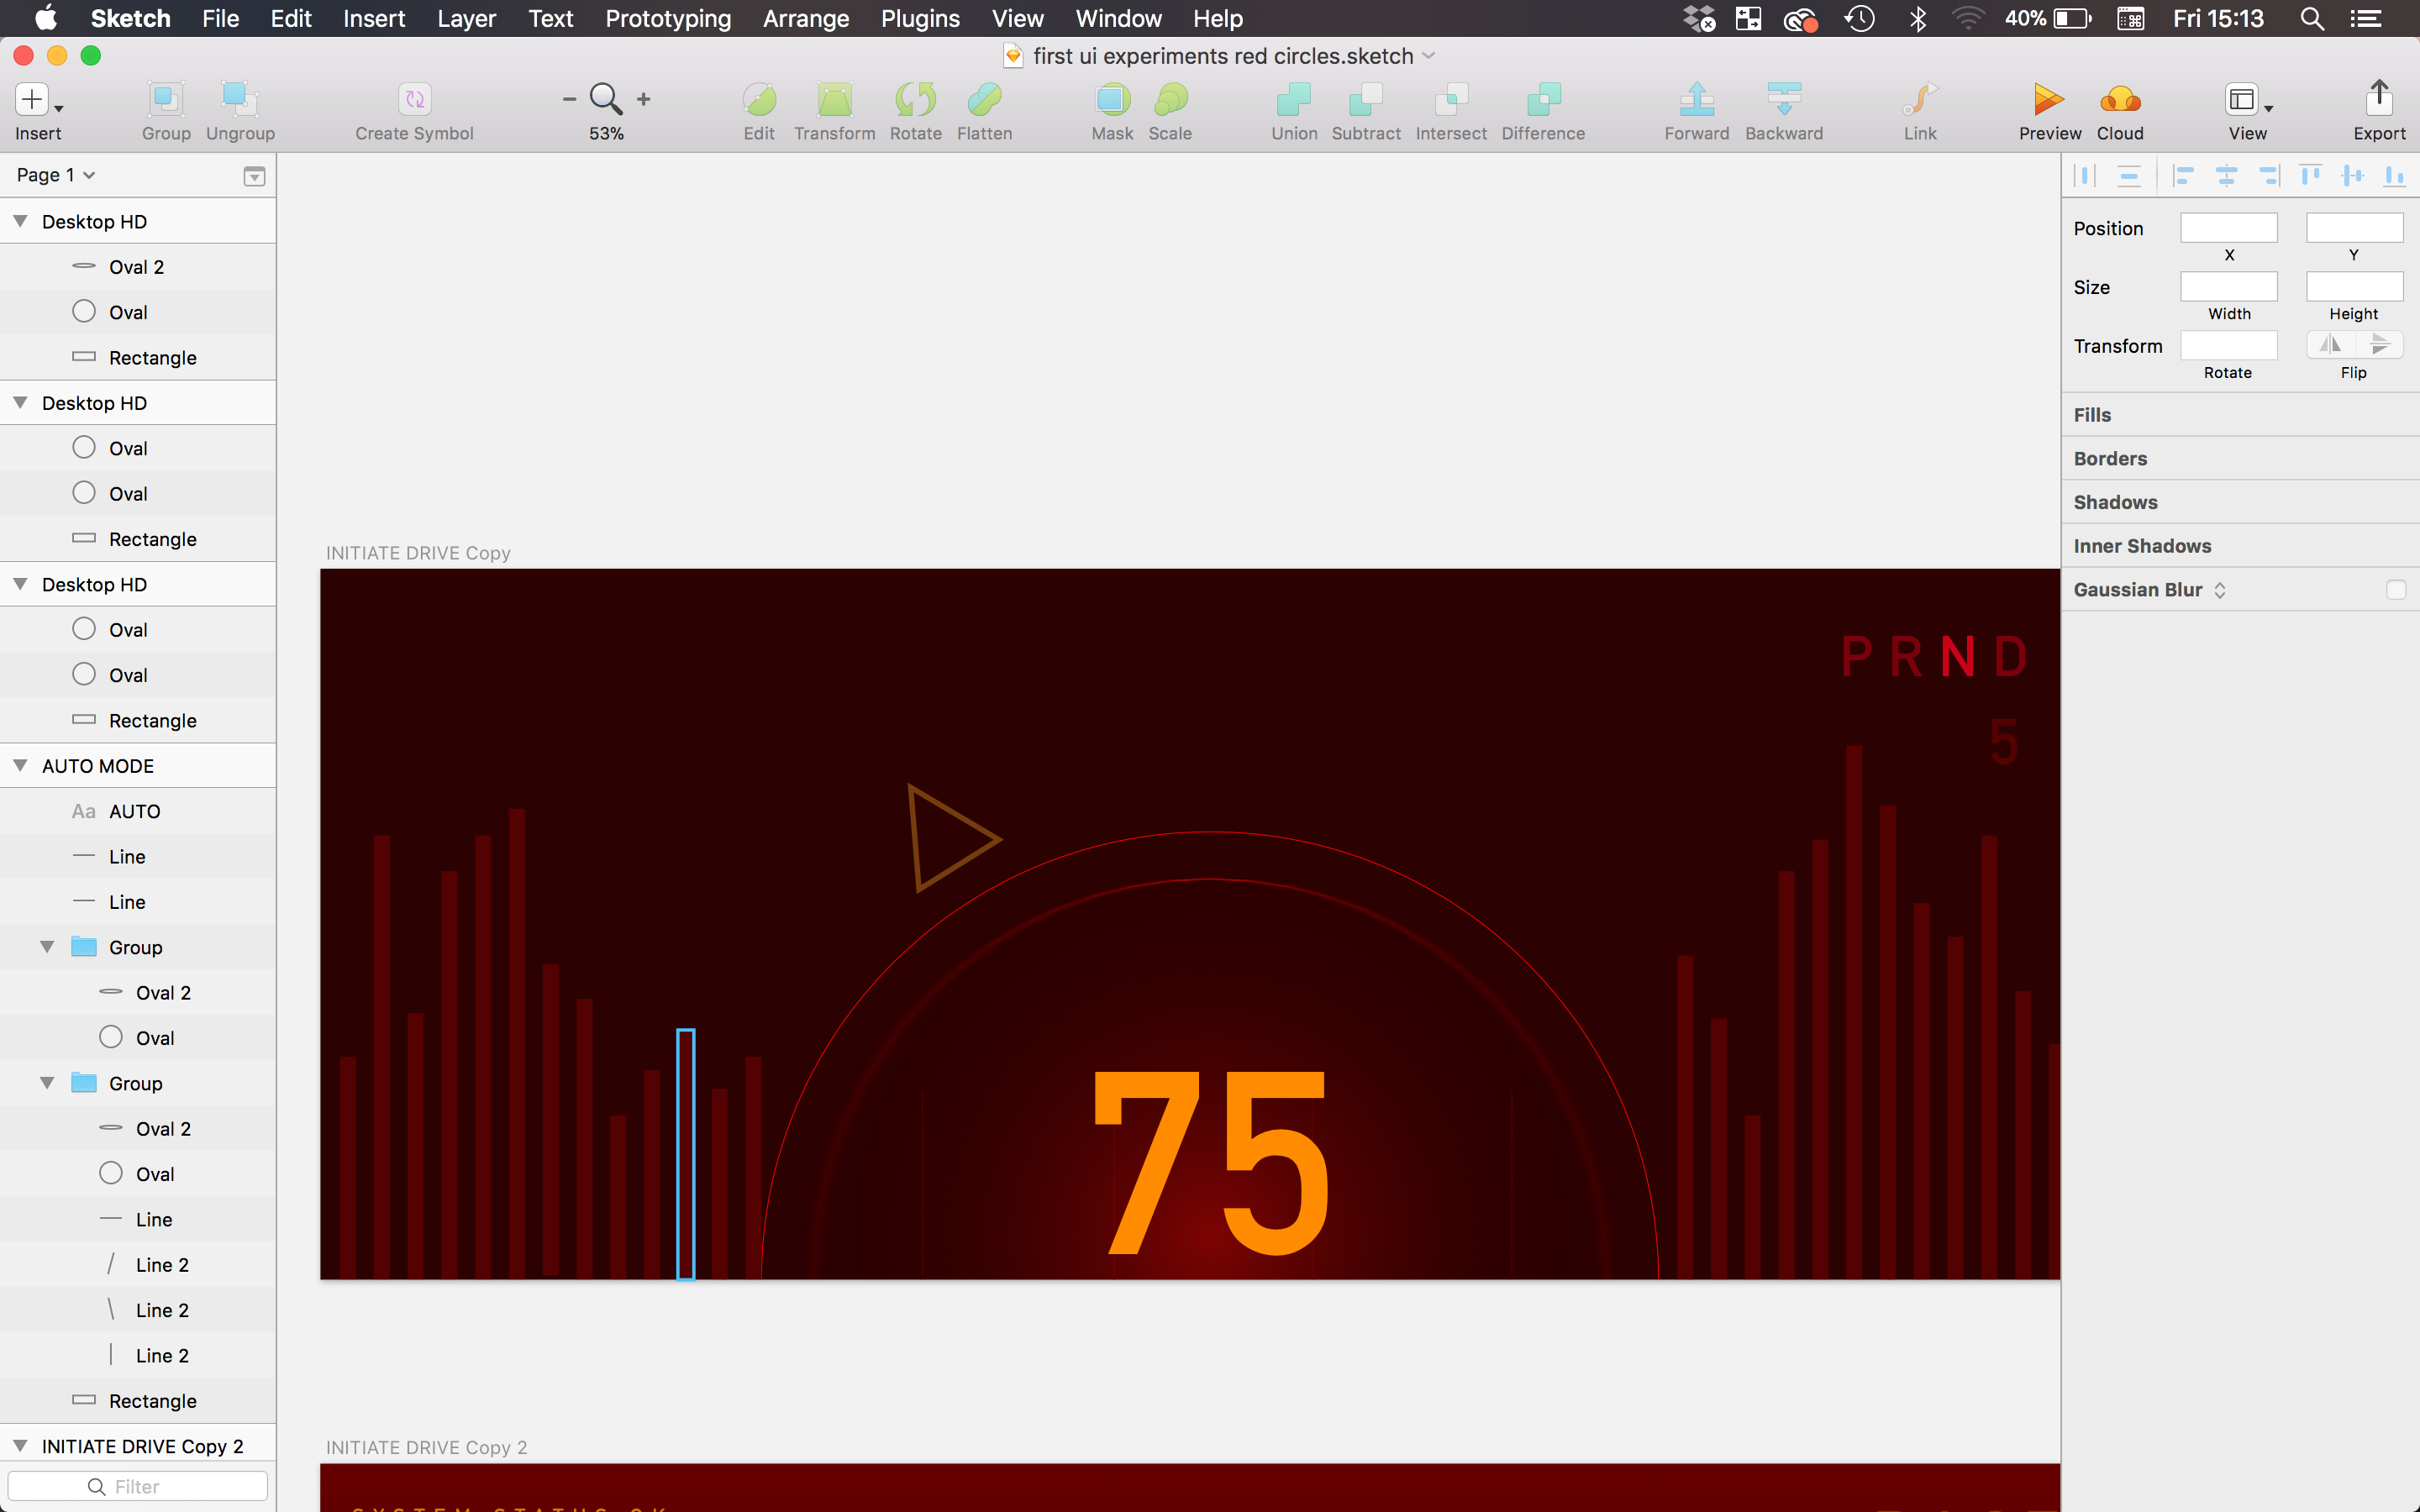Click the layer Filter search field
This screenshot has width=2420, height=1512.
point(138,1486)
